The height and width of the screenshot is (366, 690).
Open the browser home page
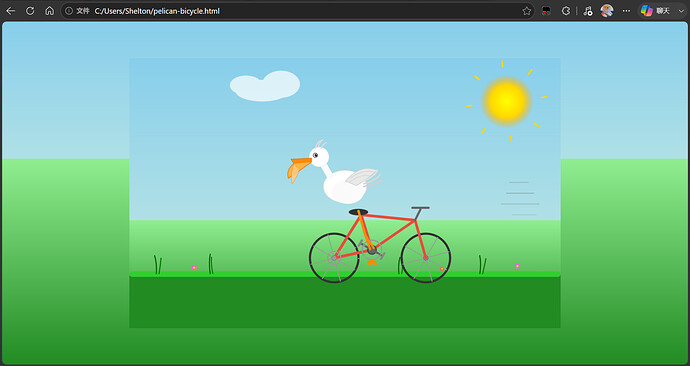pyautogui.click(x=50, y=11)
